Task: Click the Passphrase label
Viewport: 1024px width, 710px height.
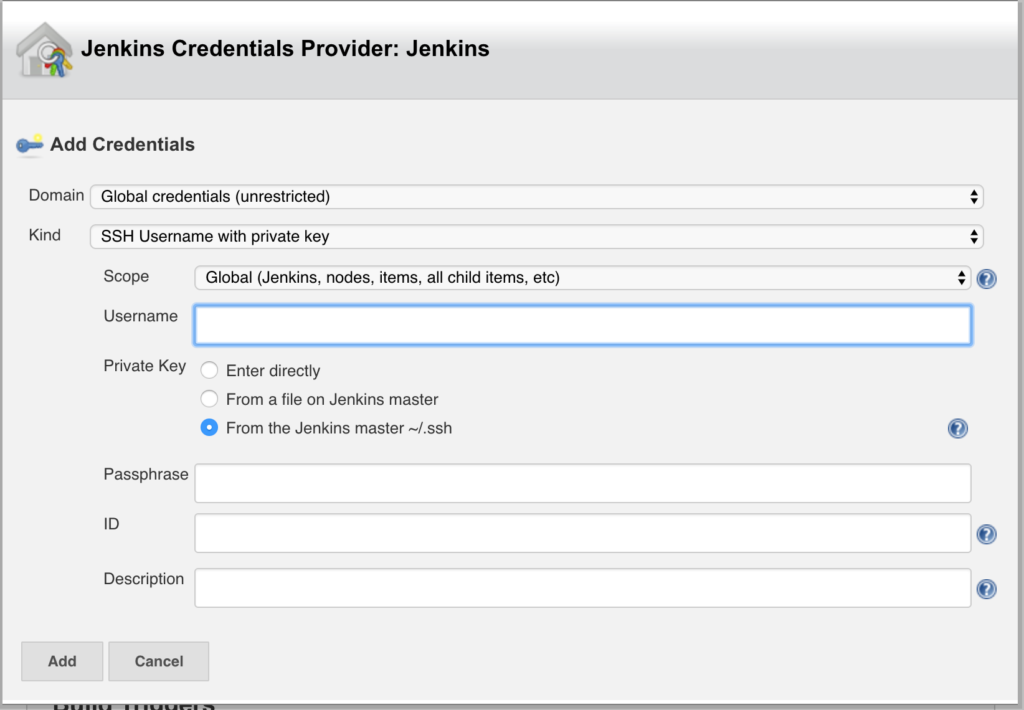Action: point(146,474)
